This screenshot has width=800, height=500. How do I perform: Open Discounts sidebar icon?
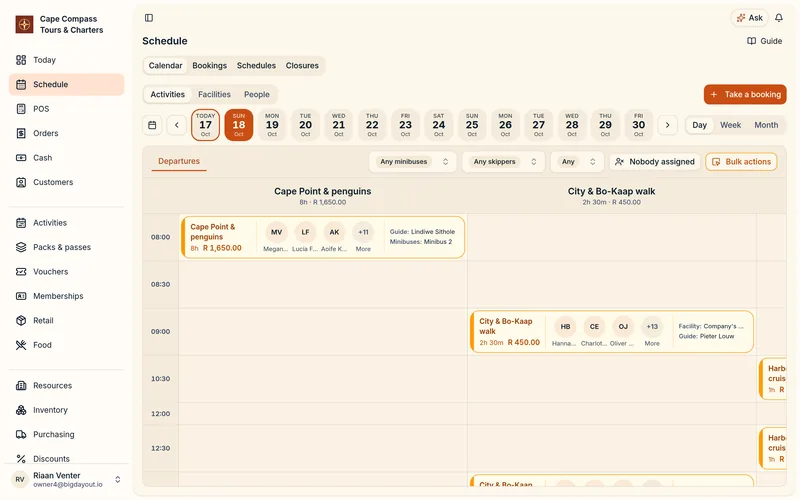[21, 459]
